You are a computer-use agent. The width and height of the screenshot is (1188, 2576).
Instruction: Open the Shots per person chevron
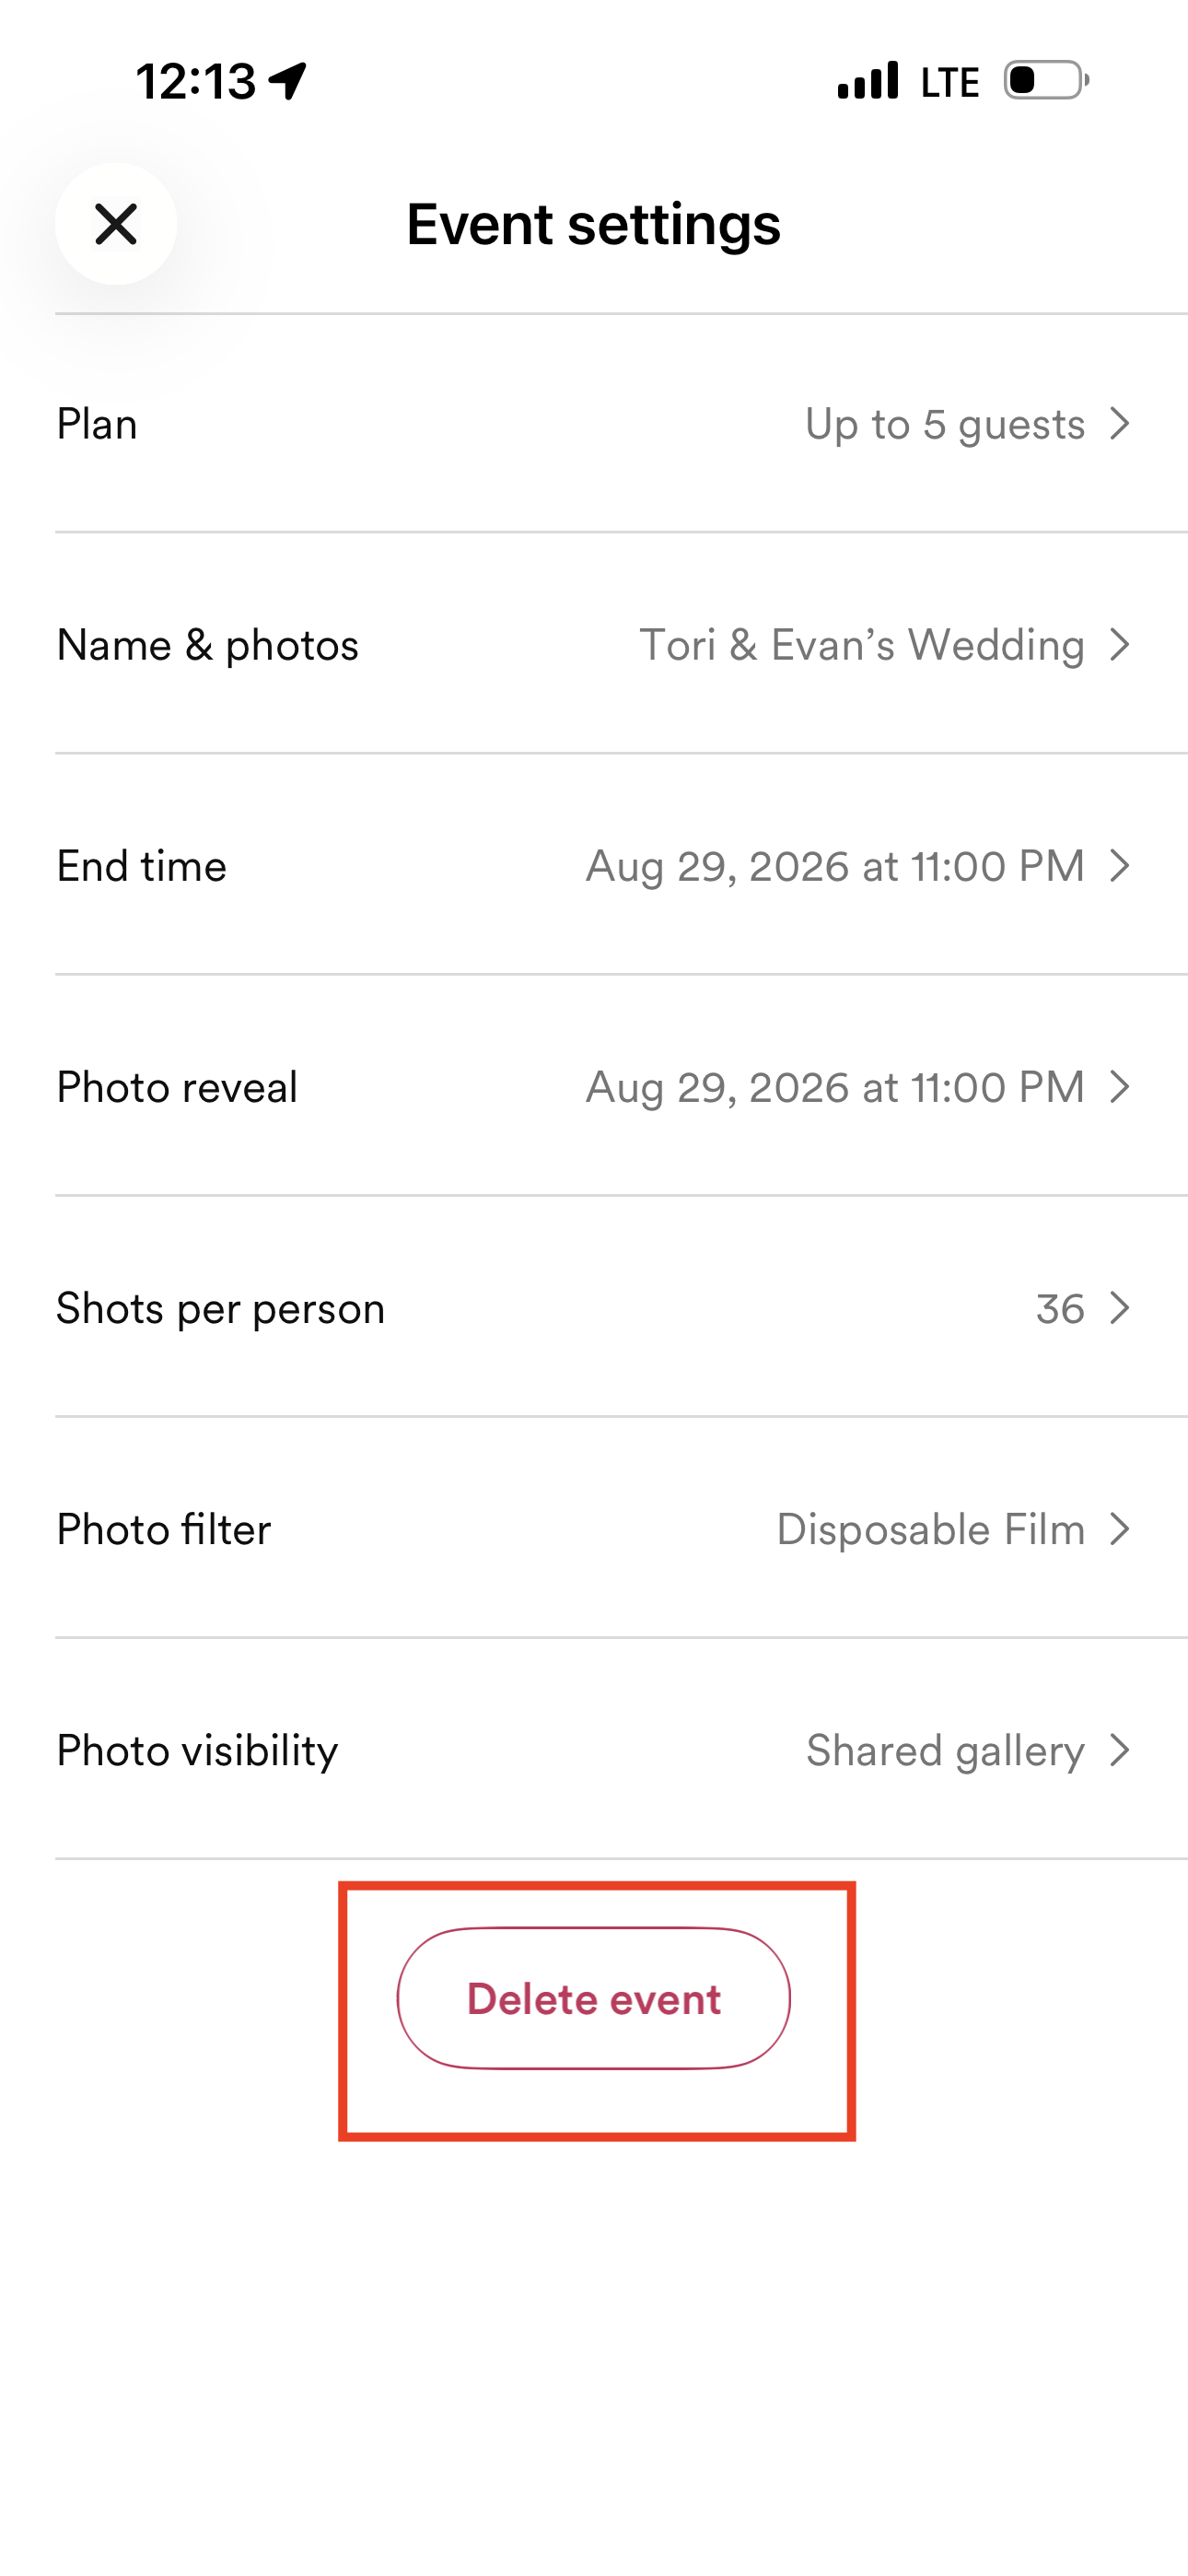1120,1308
